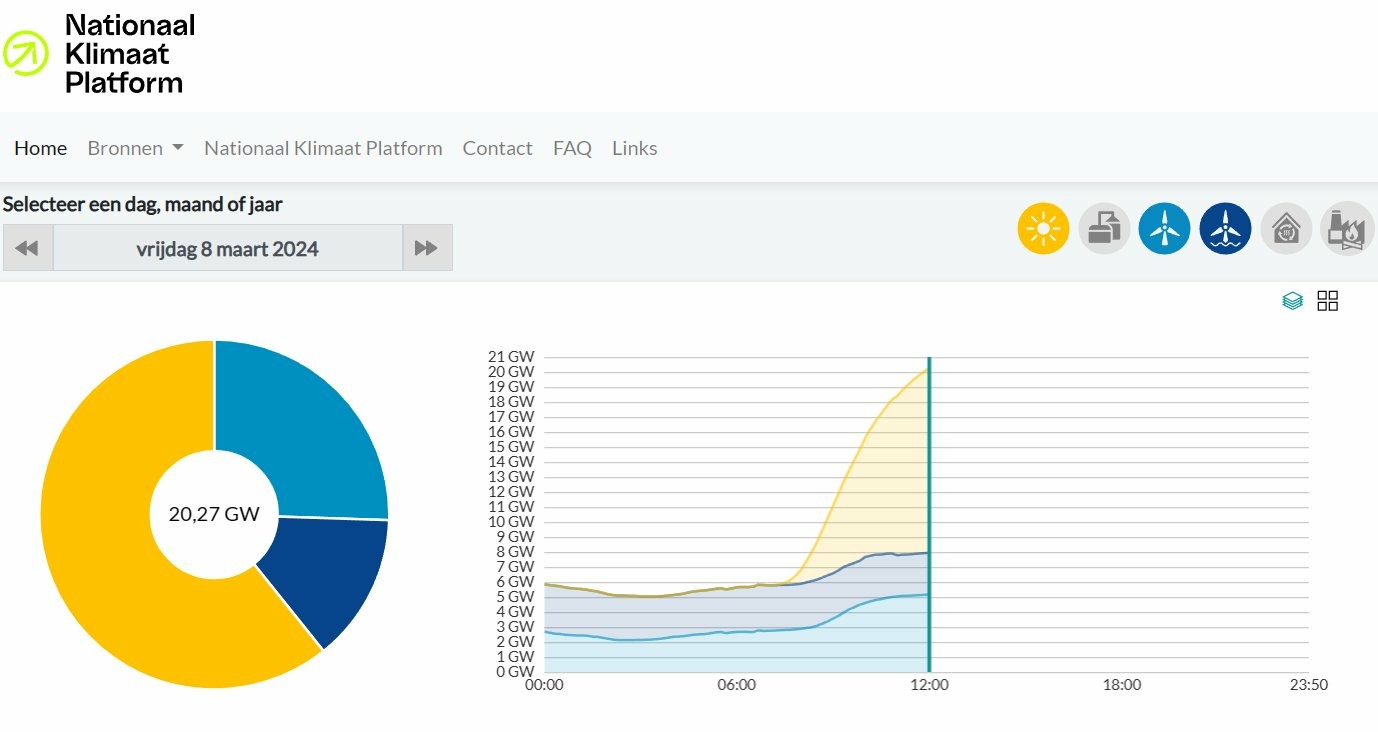Enable the factory with flame icon
The height and width of the screenshot is (732, 1378).
pyautogui.click(x=1346, y=229)
